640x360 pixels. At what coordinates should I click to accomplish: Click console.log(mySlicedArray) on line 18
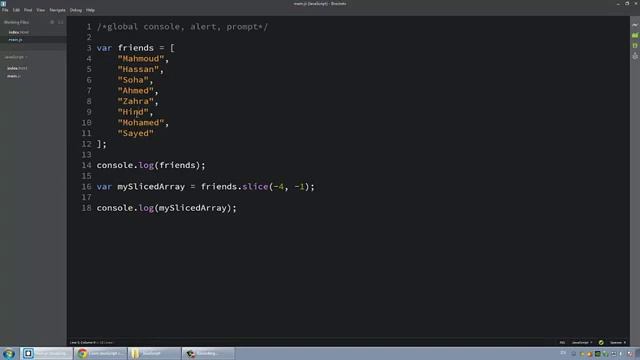pyautogui.click(x=167, y=208)
